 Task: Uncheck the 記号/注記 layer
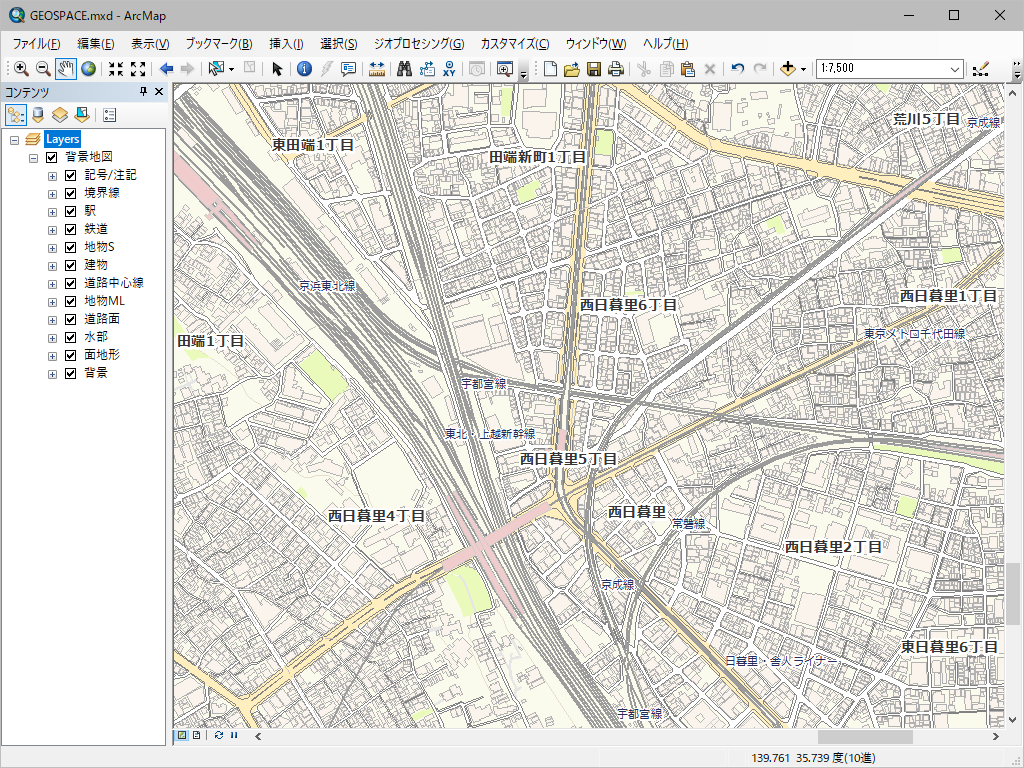pyautogui.click(x=71, y=176)
